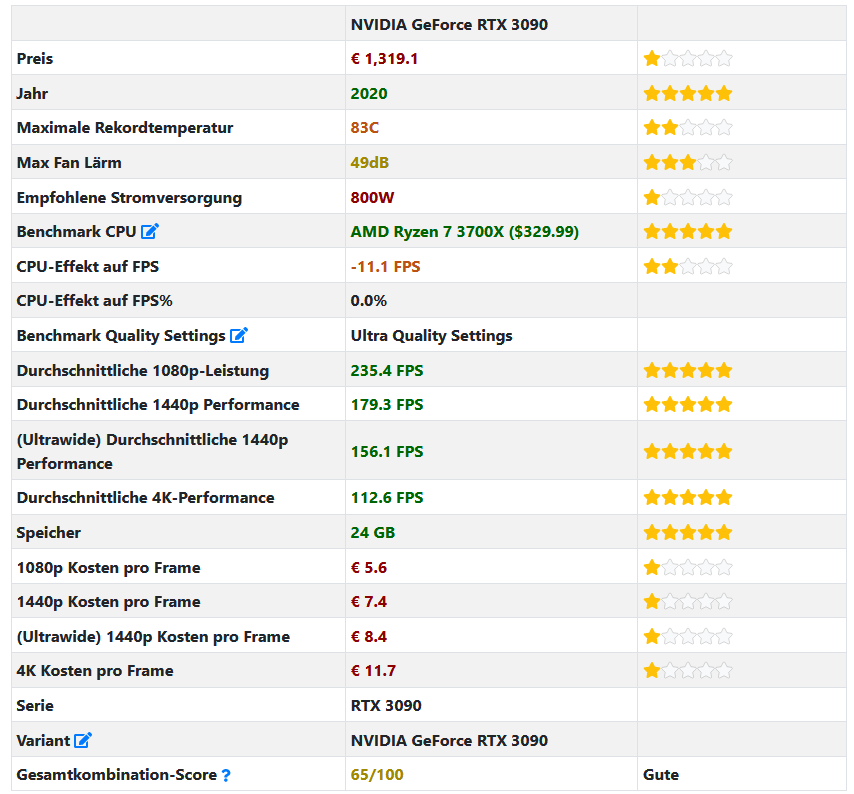
Task: Click the year value 2020
Action: tap(369, 93)
